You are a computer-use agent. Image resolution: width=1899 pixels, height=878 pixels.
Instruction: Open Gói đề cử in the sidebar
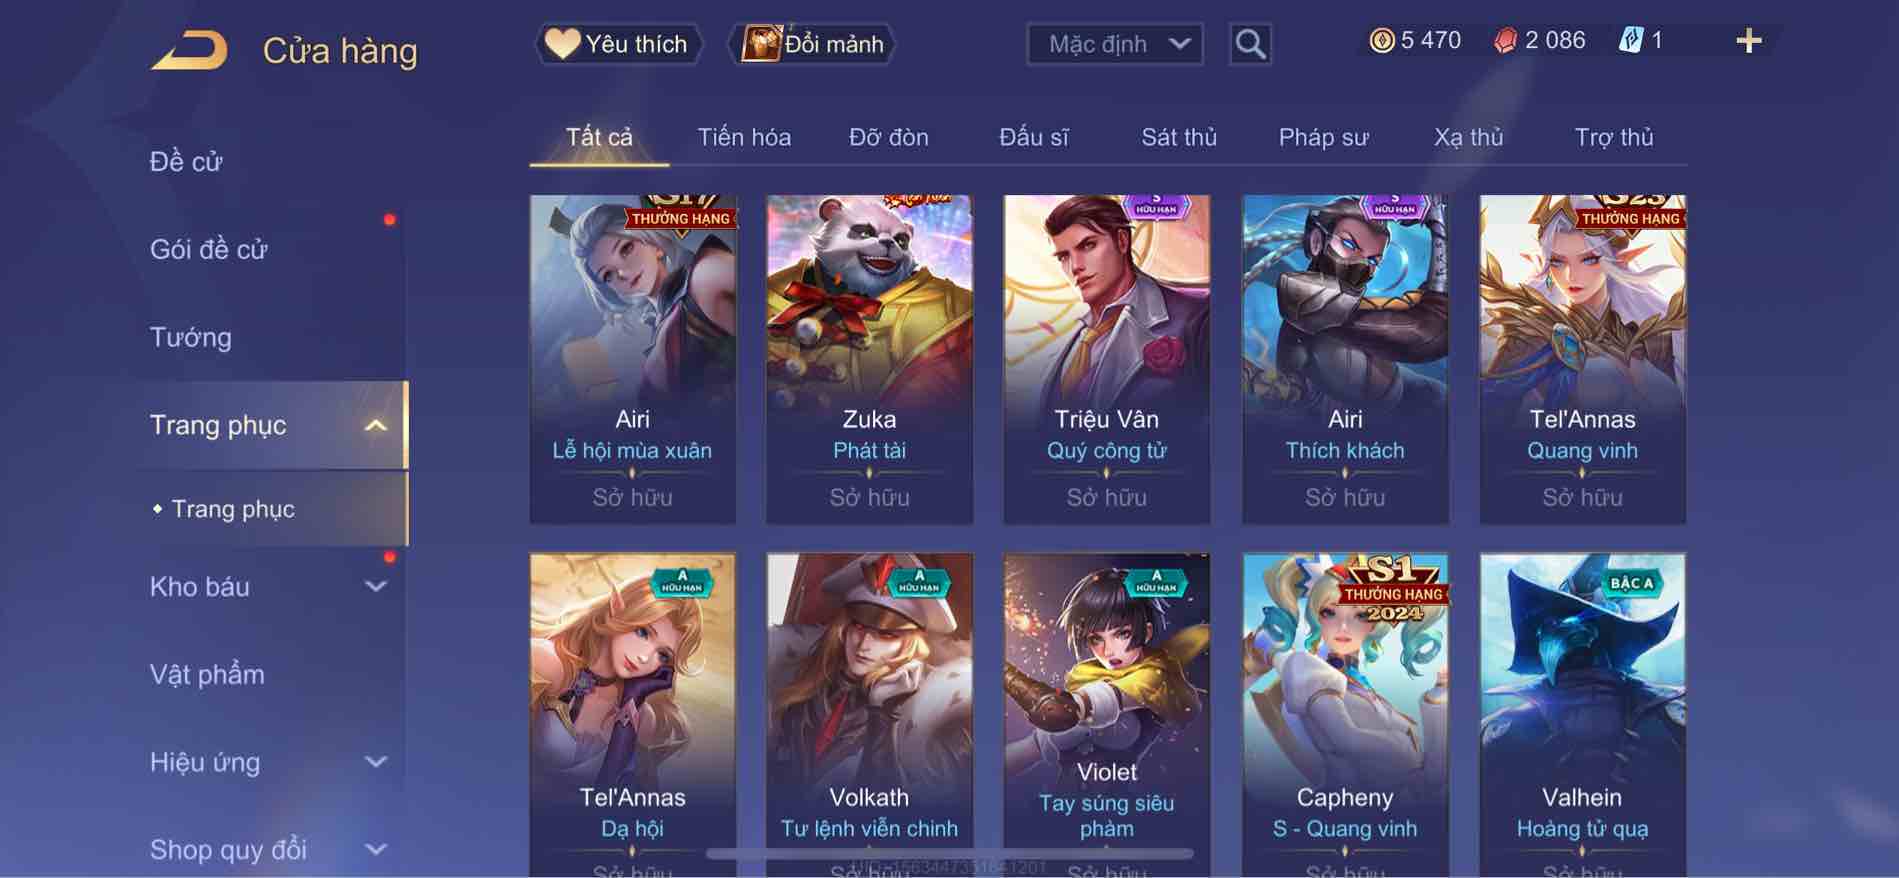(208, 249)
